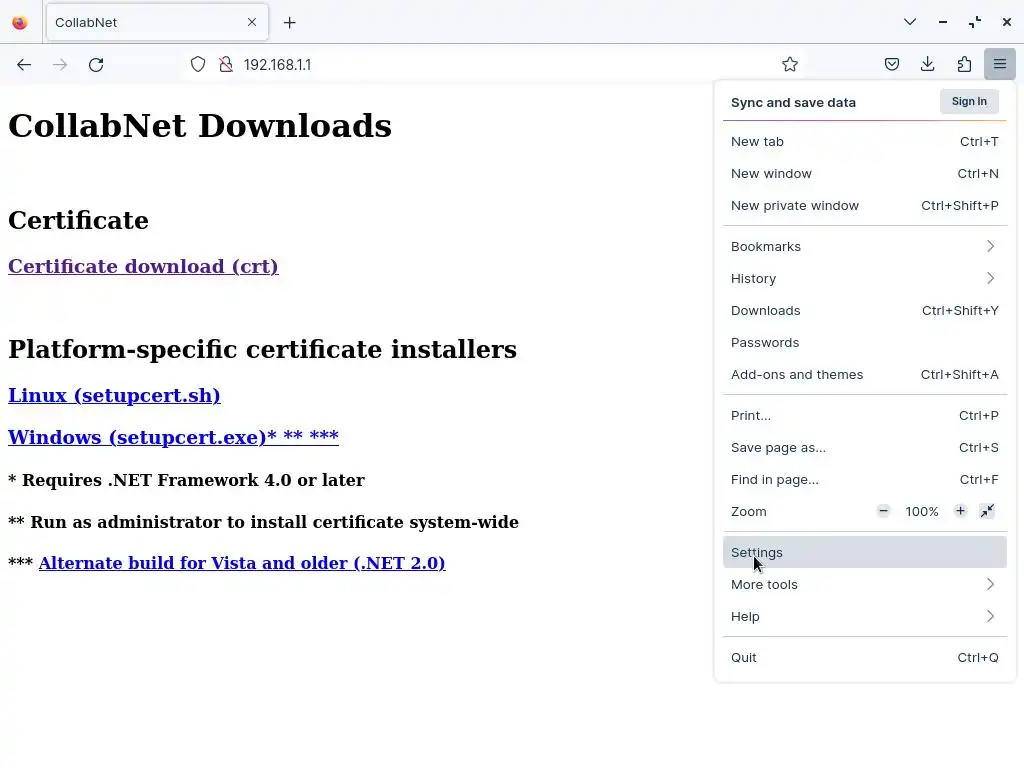Click the forward navigation arrow
Screen dimensions: 1024x768
tap(60, 65)
